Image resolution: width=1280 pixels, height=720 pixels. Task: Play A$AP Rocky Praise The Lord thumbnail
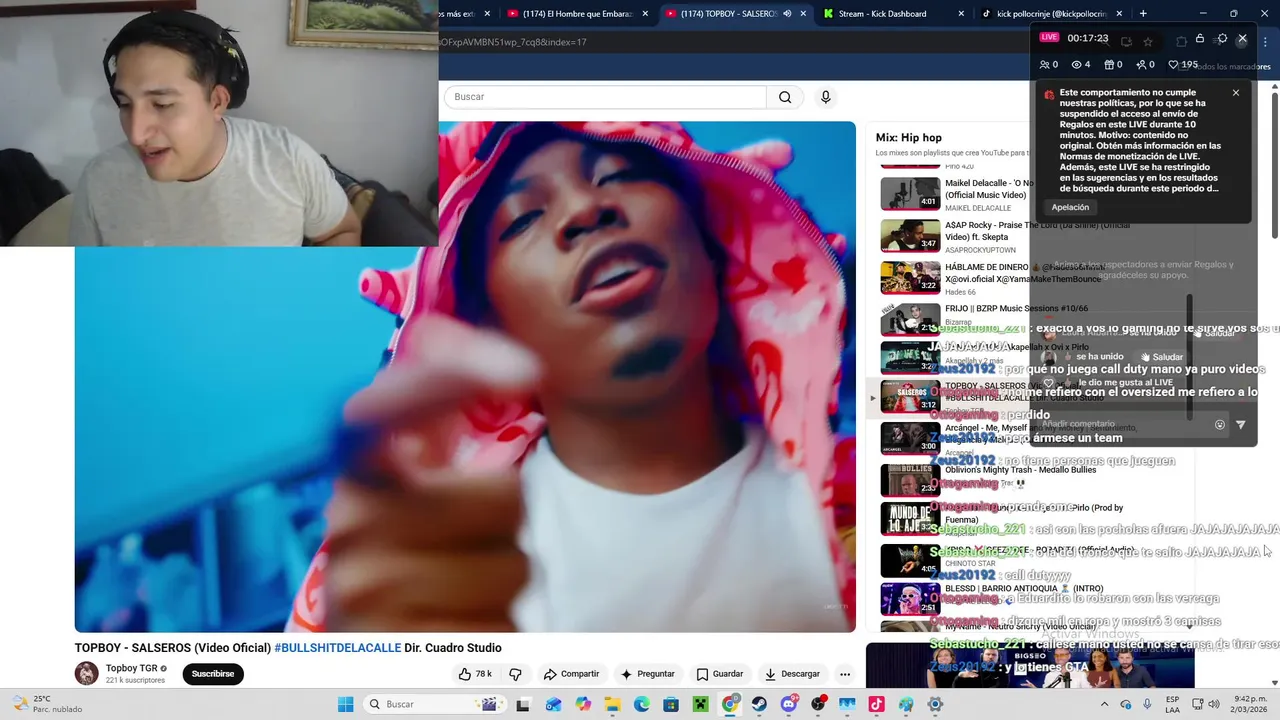point(910,236)
